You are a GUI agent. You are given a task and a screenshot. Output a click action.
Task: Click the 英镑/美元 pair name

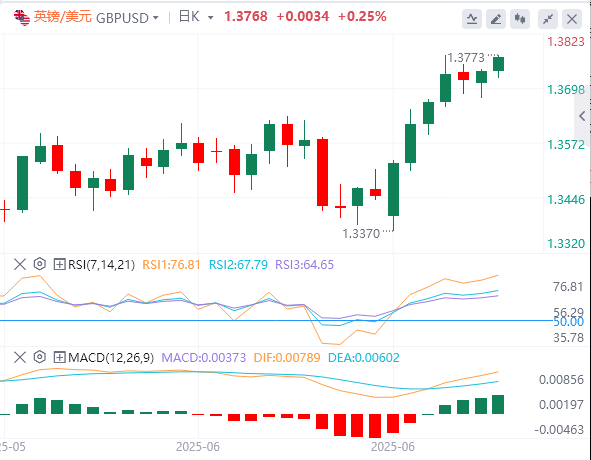click(63, 17)
